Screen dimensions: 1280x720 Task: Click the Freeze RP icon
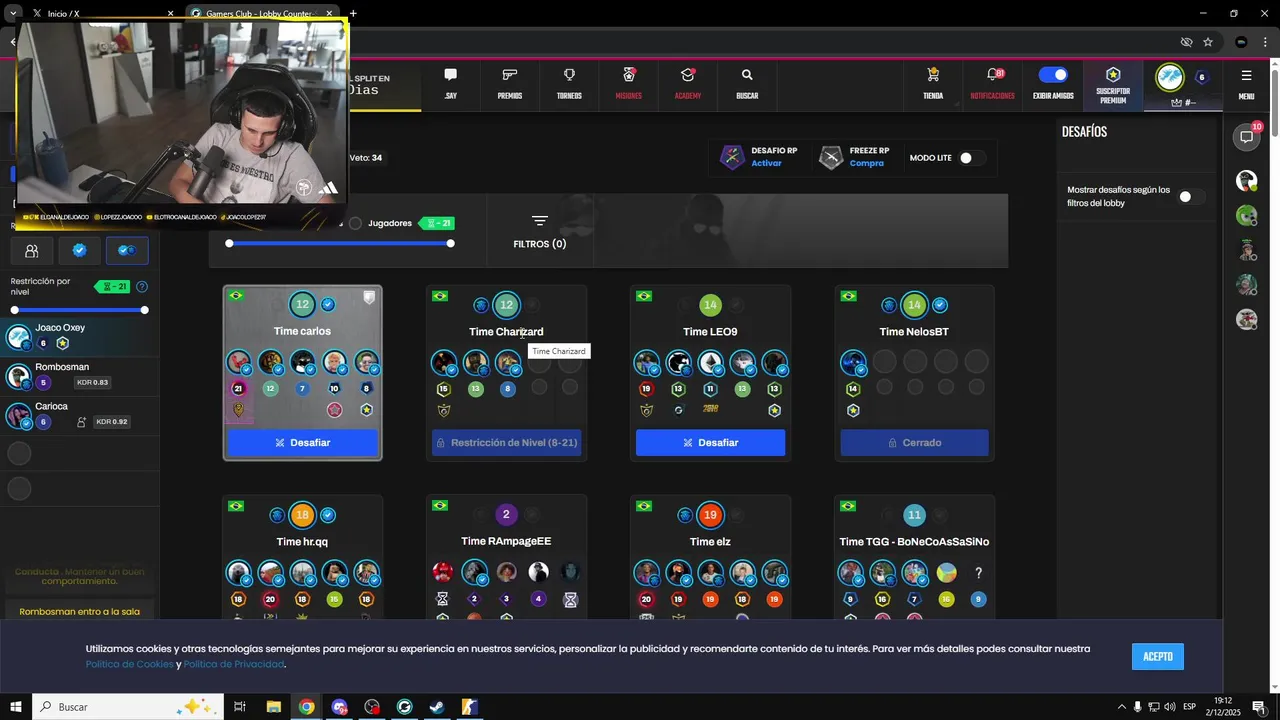[831, 157]
